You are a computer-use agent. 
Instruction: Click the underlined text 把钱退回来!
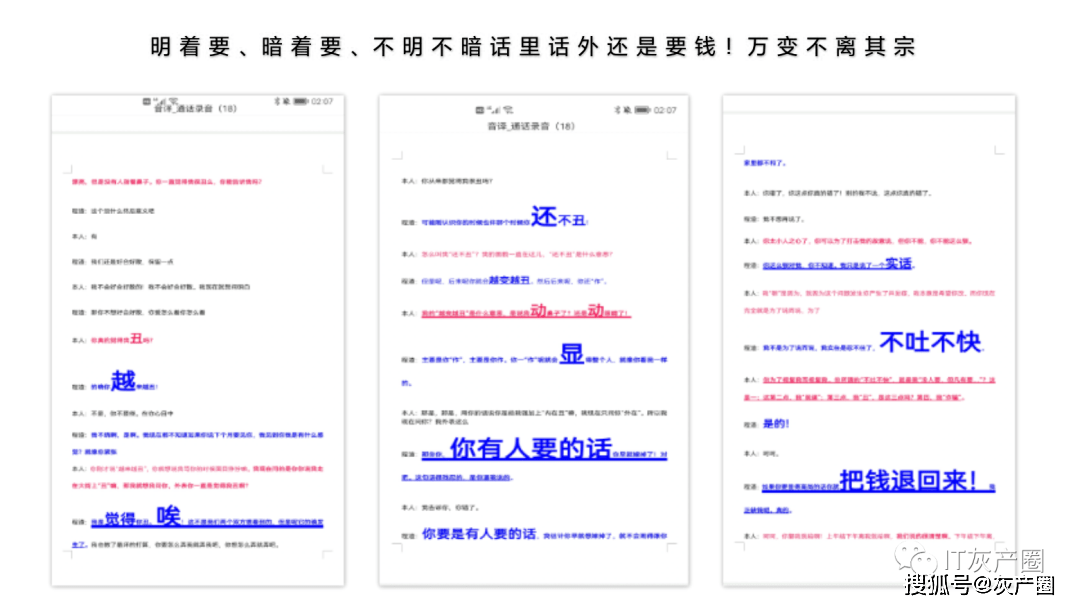(908, 481)
